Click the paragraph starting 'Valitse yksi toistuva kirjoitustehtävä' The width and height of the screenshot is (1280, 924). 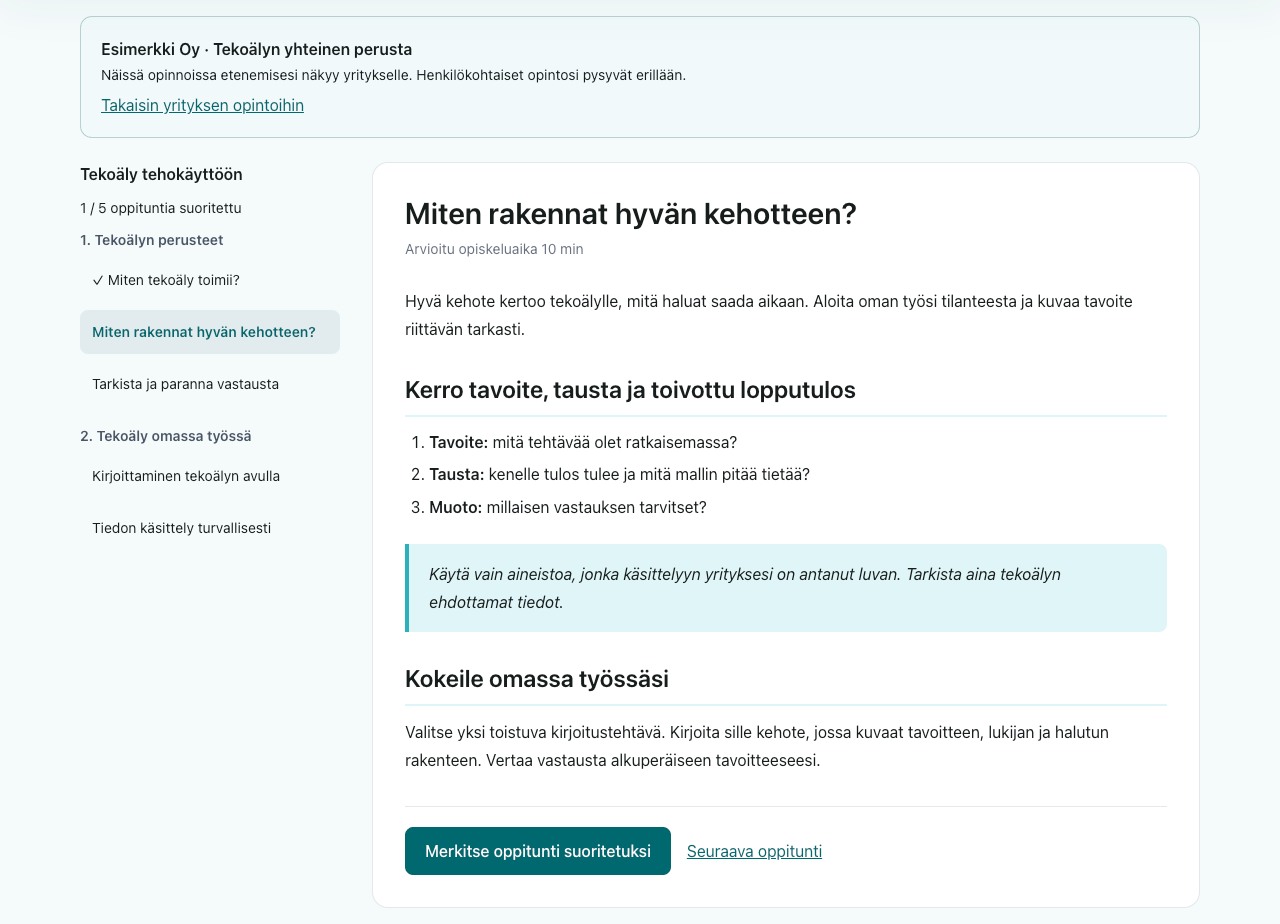point(786,746)
